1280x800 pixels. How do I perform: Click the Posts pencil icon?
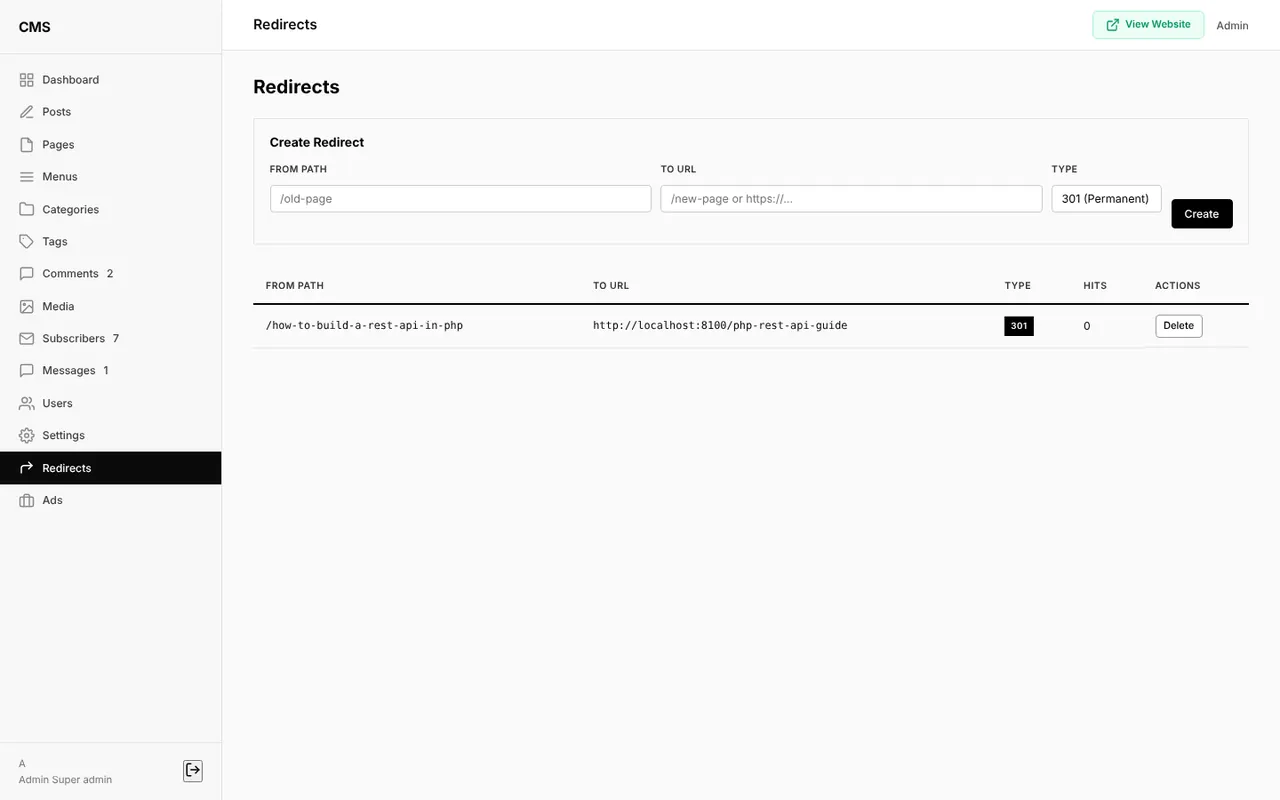tap(27, 112)
